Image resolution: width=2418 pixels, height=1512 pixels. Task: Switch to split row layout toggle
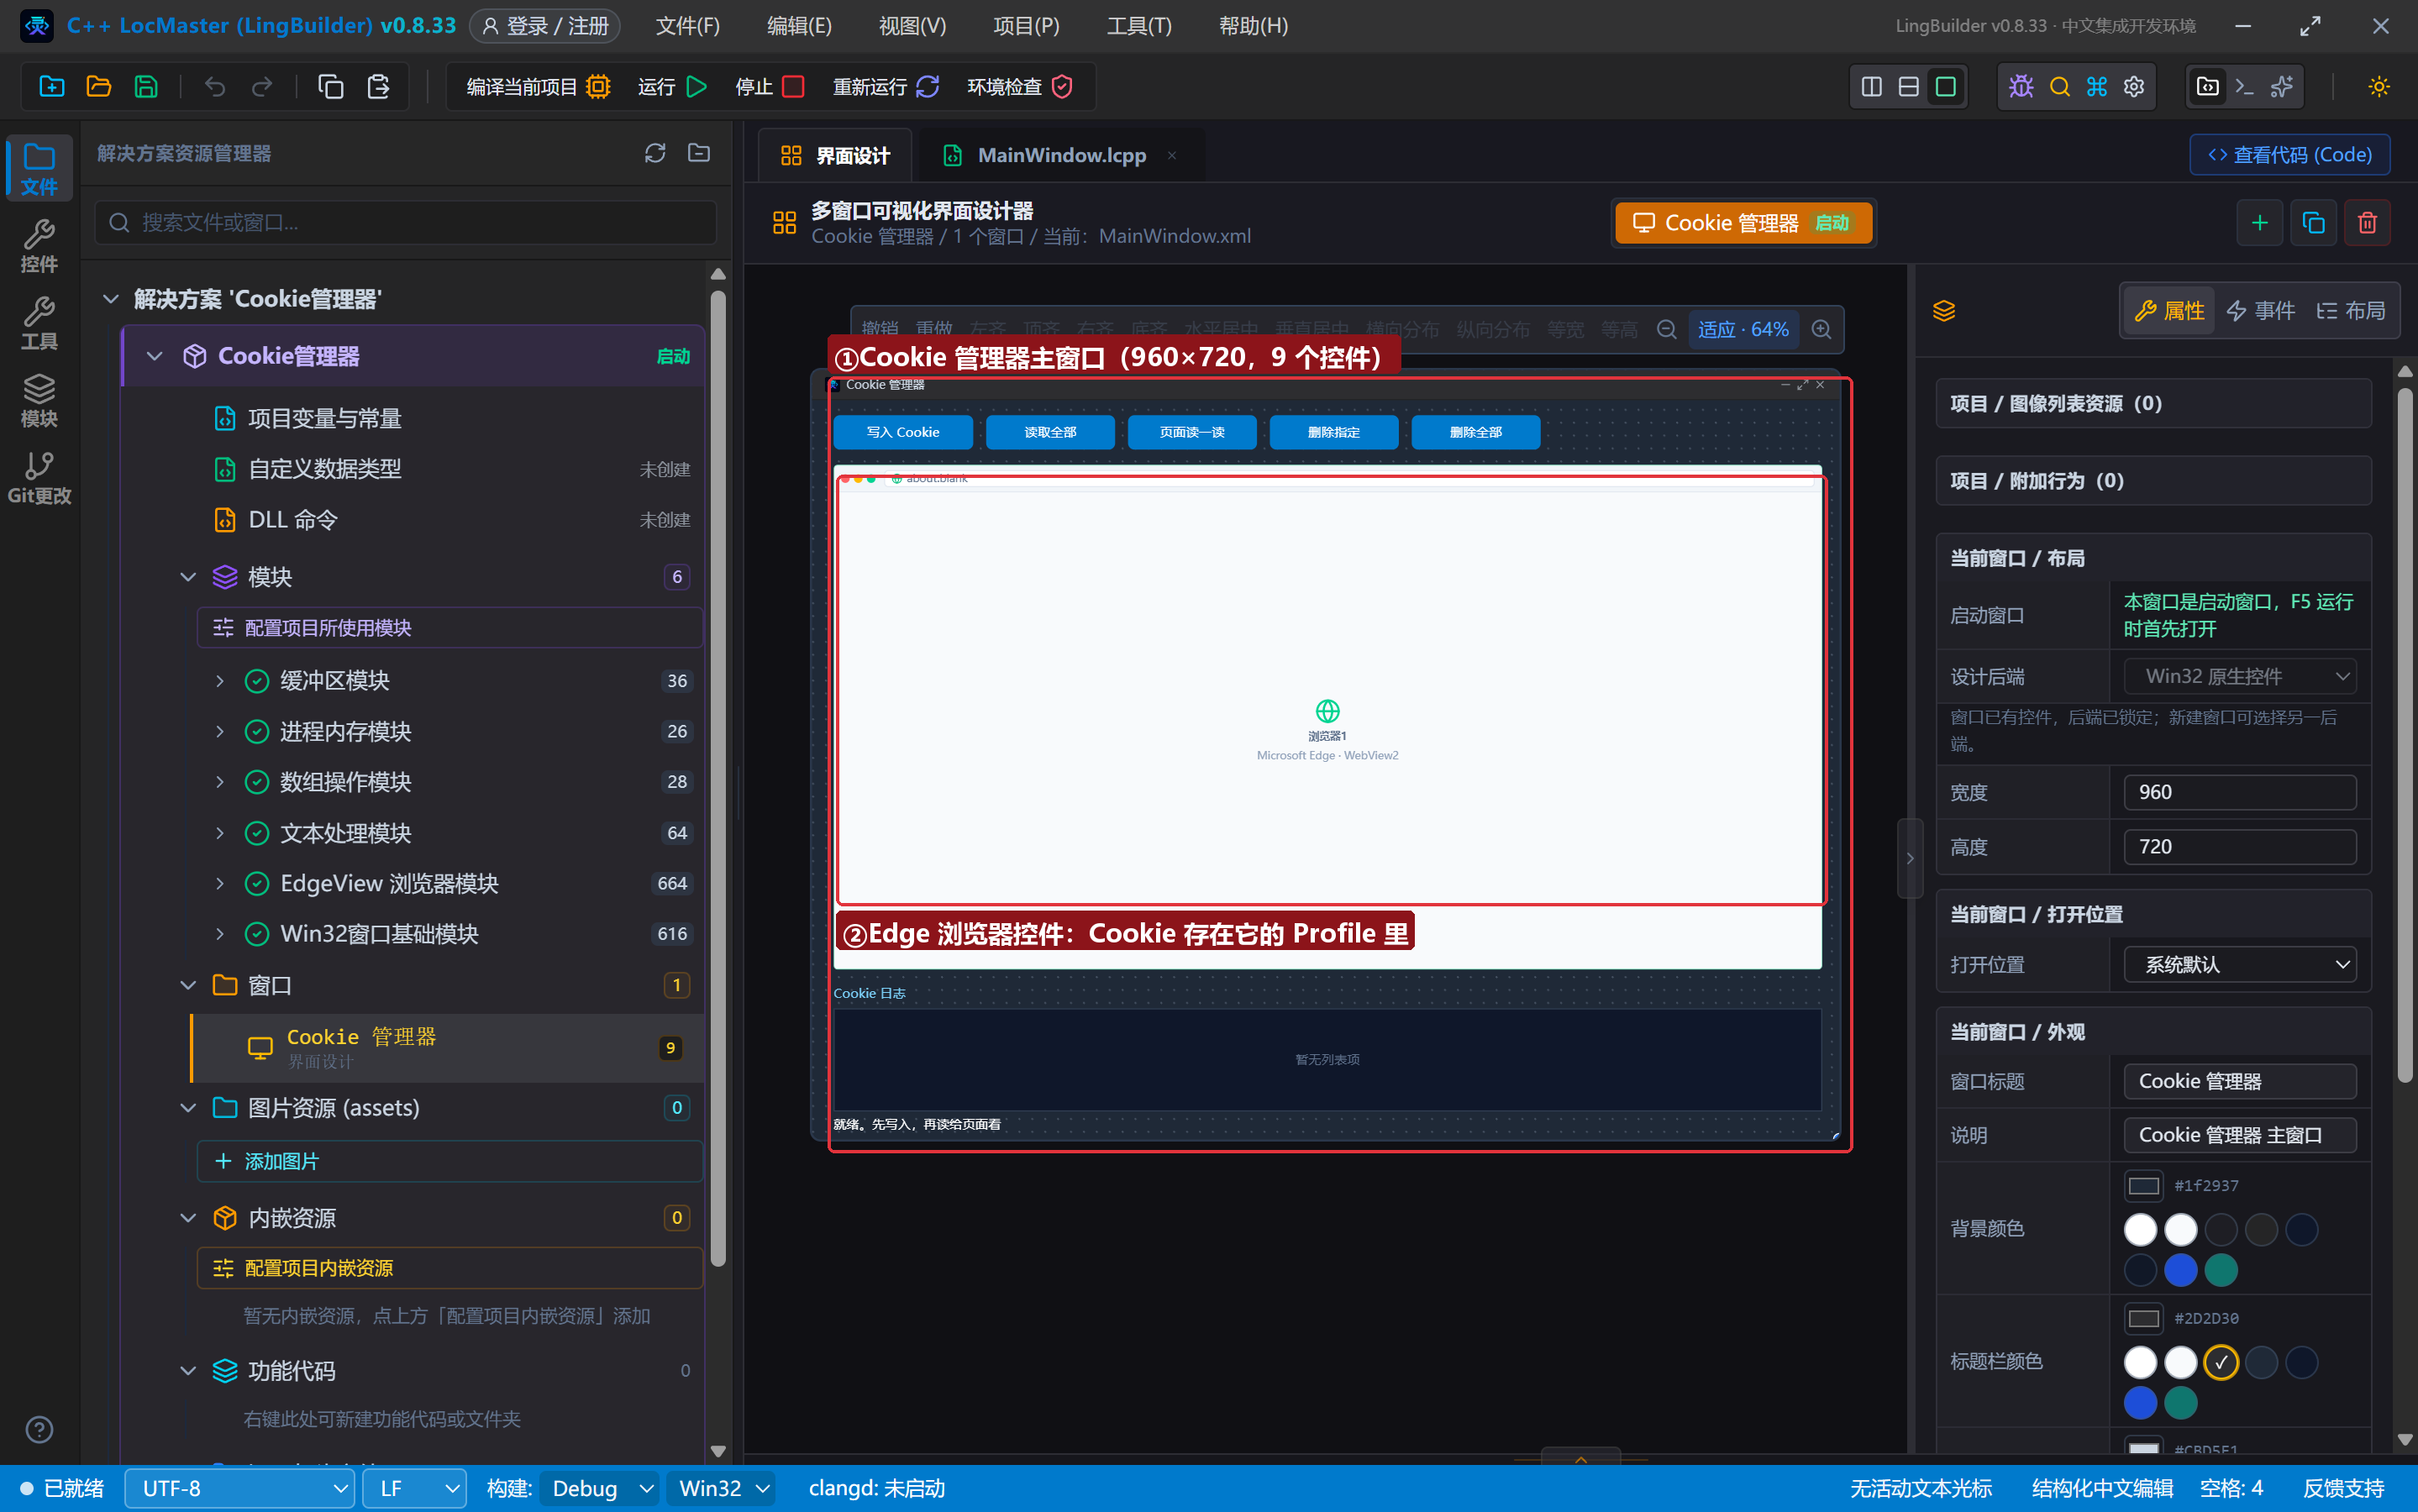(1908, 87)
